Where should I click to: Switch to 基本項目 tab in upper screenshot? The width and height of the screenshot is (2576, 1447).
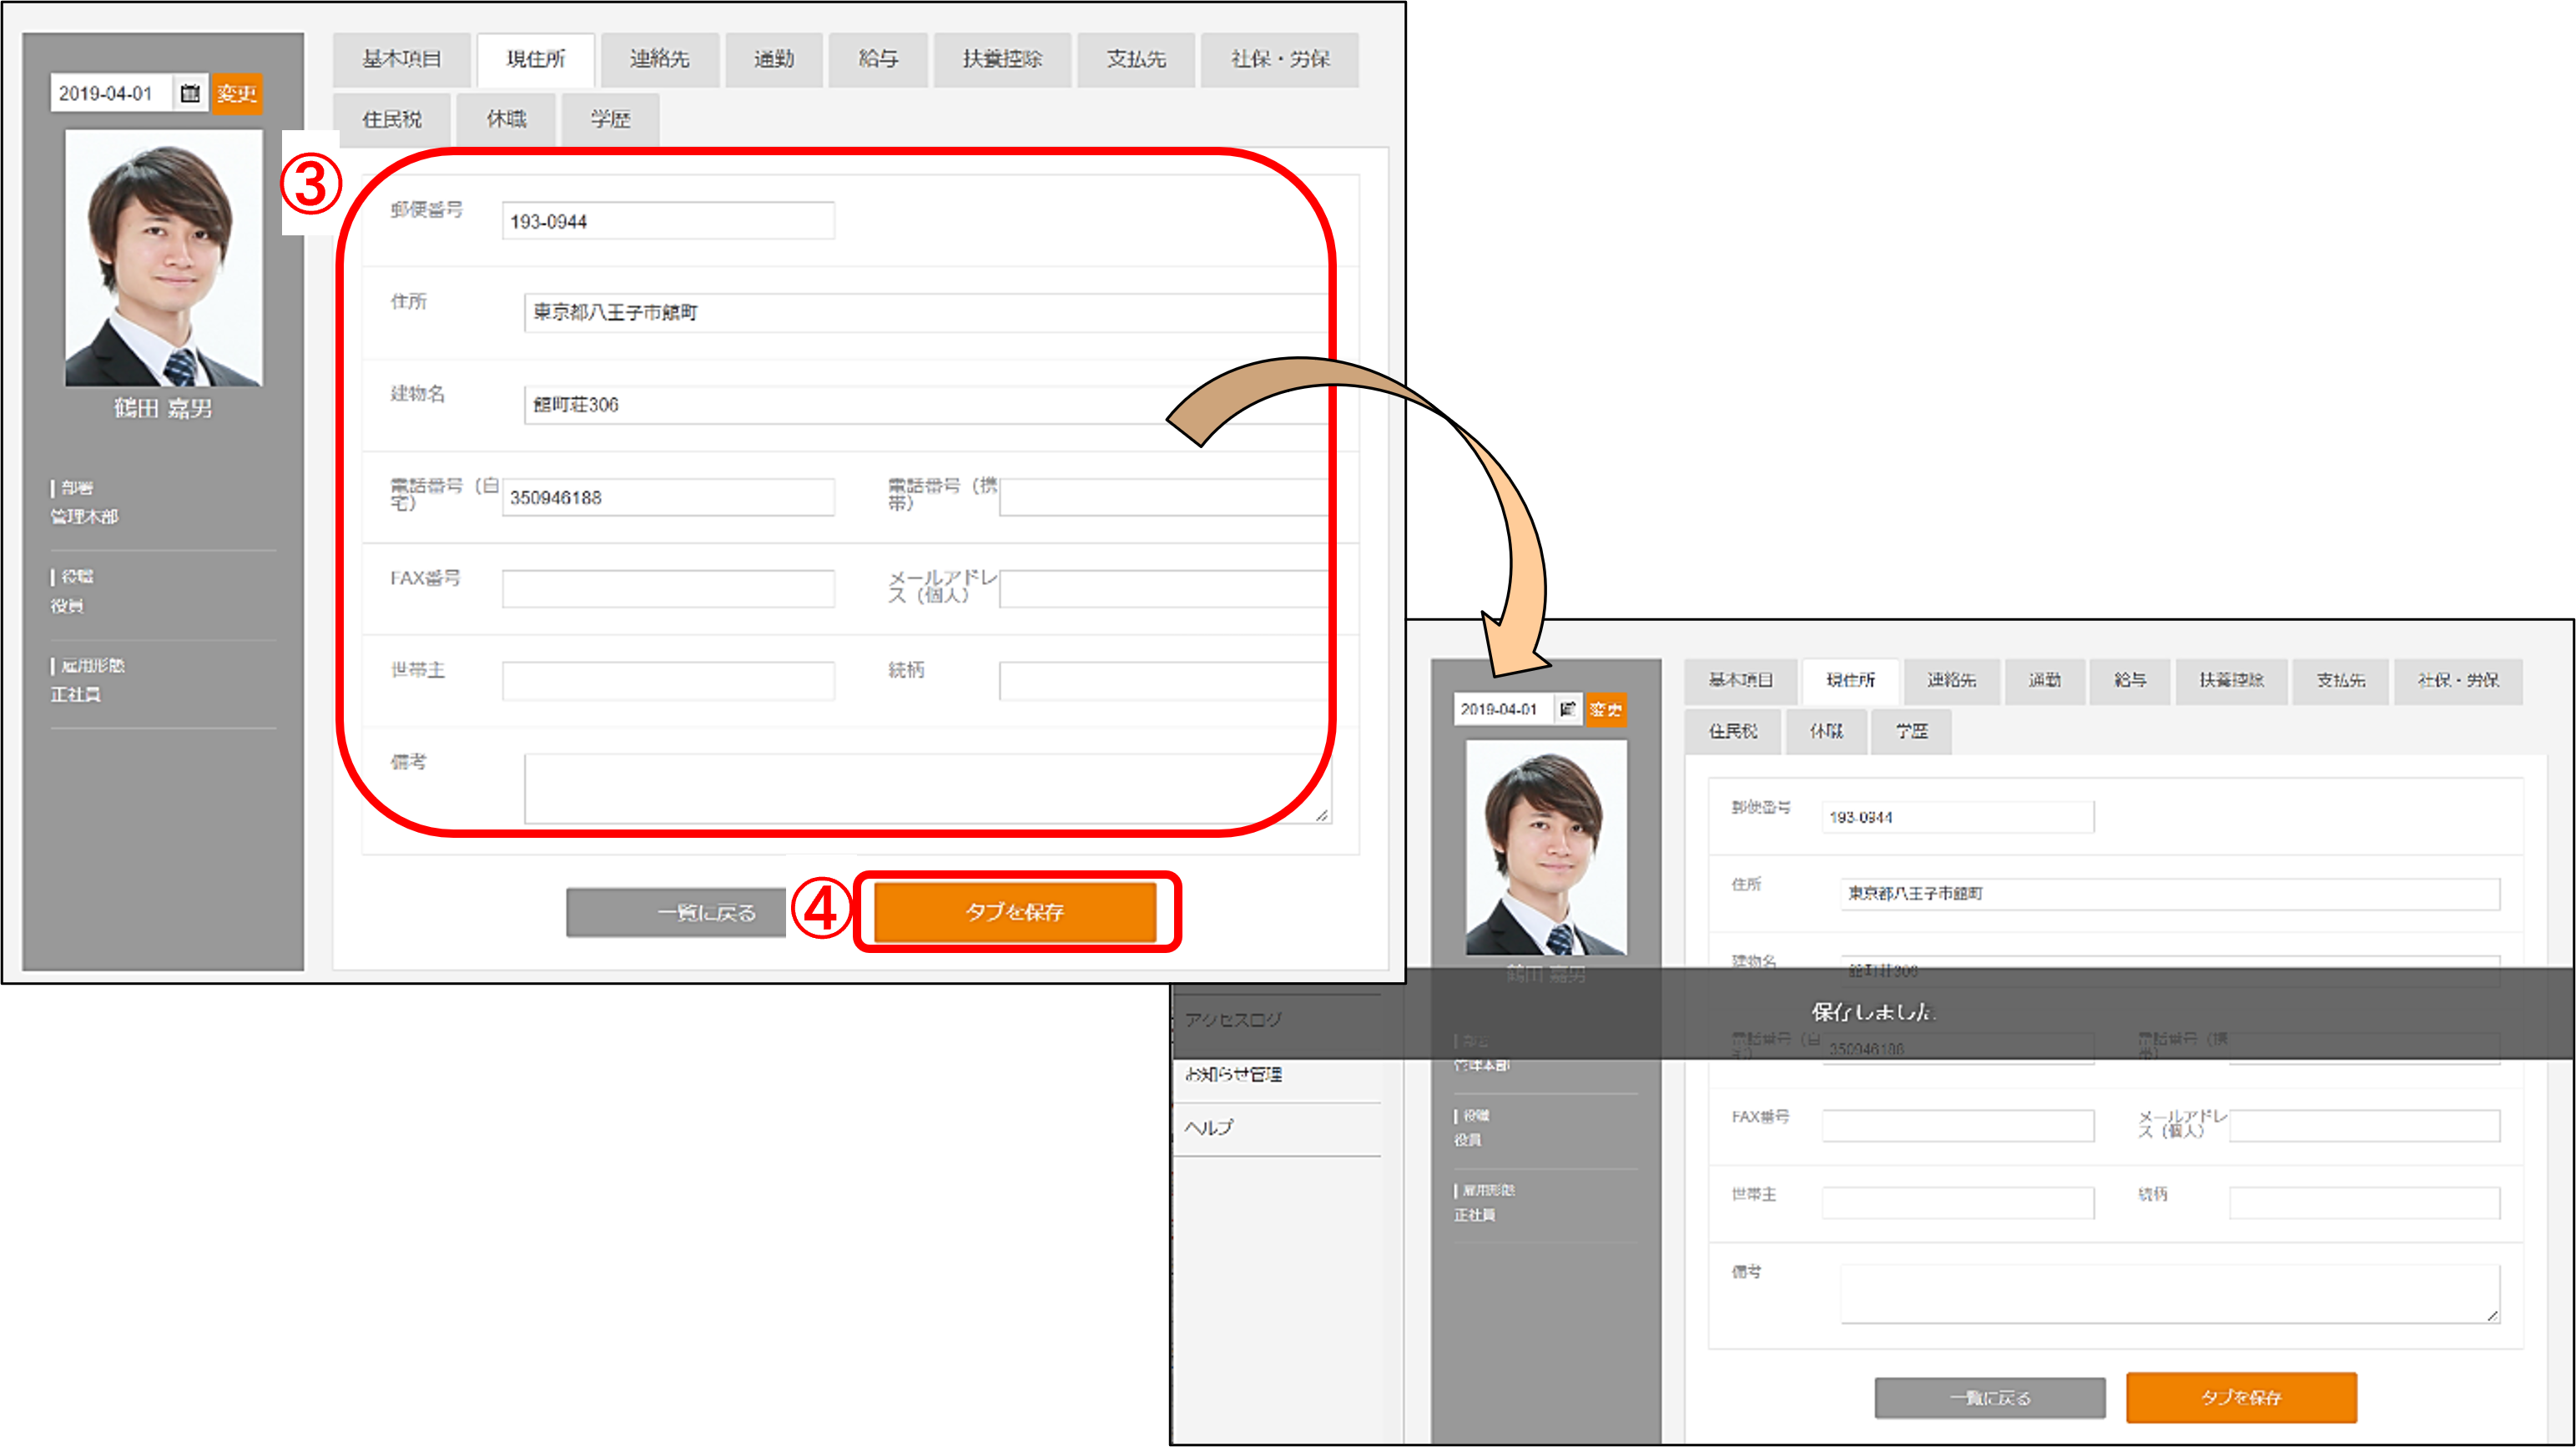402,59
